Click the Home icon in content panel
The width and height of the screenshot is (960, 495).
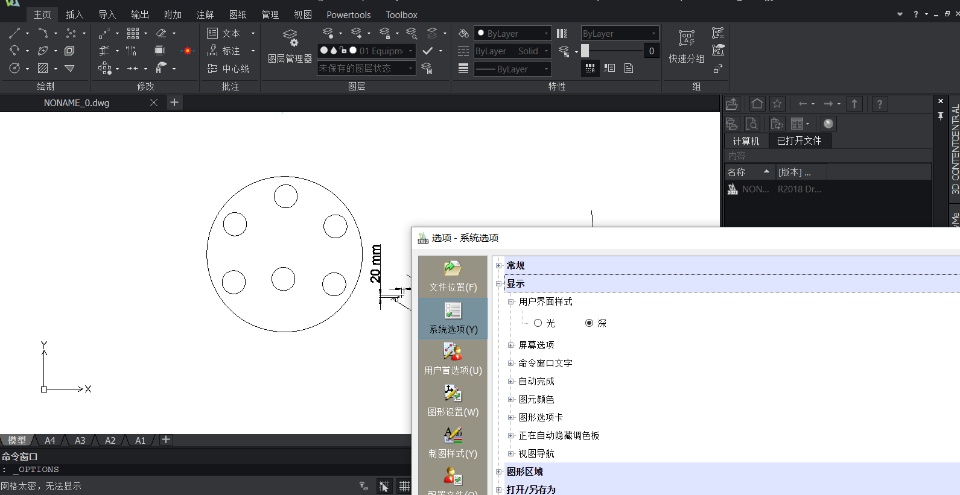(x=757, y=104)
